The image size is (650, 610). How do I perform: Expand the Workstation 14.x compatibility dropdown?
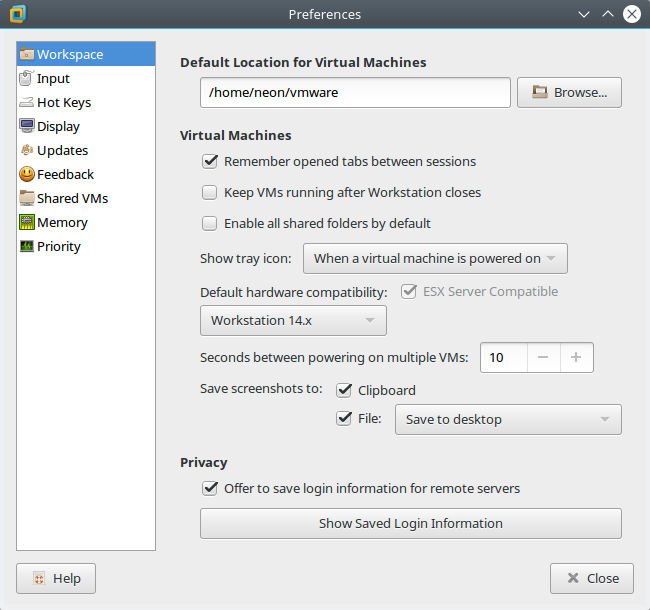(x=293, y=321)
